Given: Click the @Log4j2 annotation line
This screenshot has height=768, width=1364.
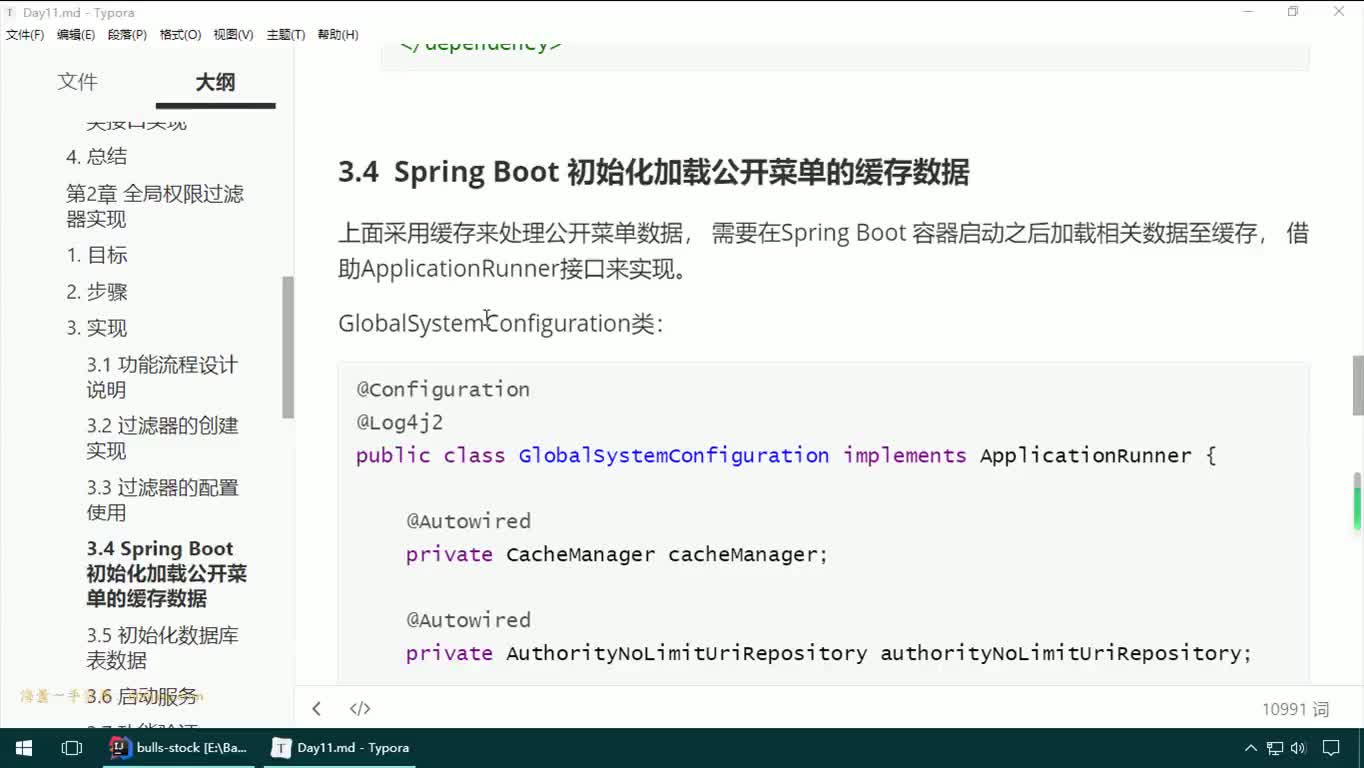Looking at the screenshot, I should pos(400,422).
